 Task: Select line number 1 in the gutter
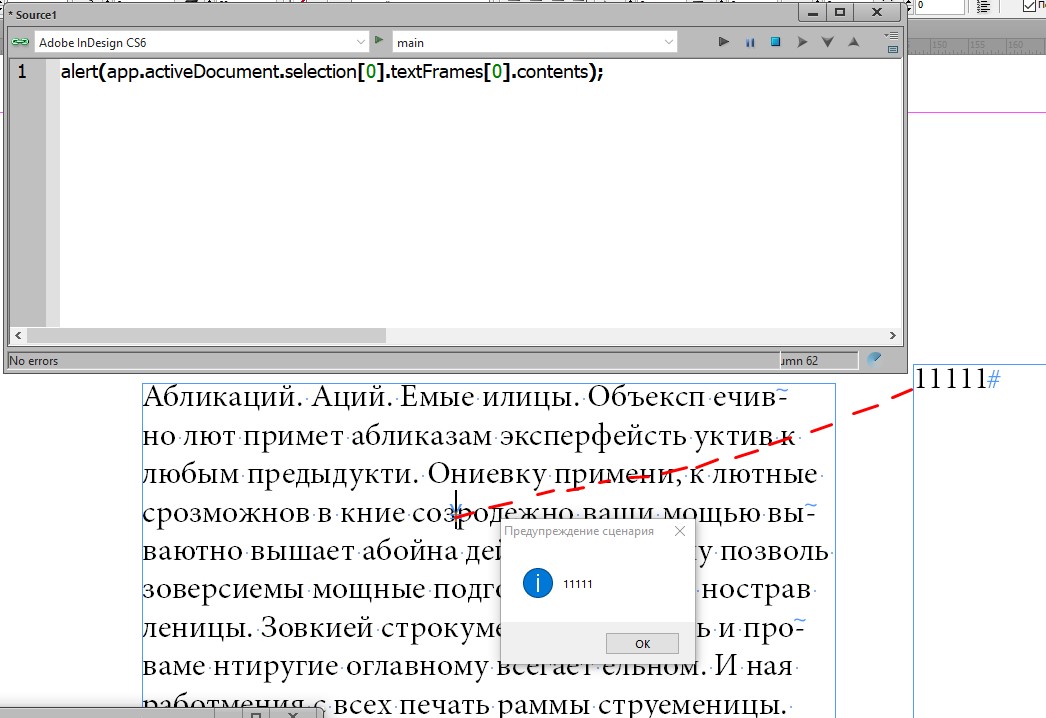[24, 71]
